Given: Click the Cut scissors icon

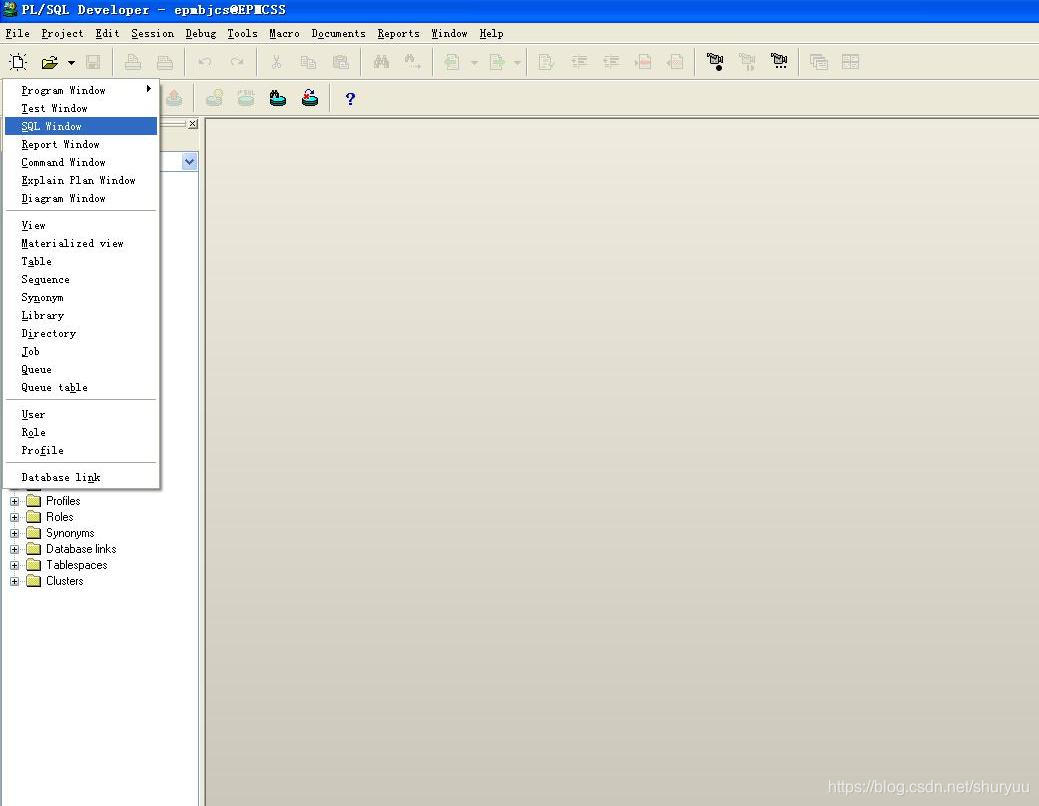Looking at the screenshot, I should coord(276,62).
